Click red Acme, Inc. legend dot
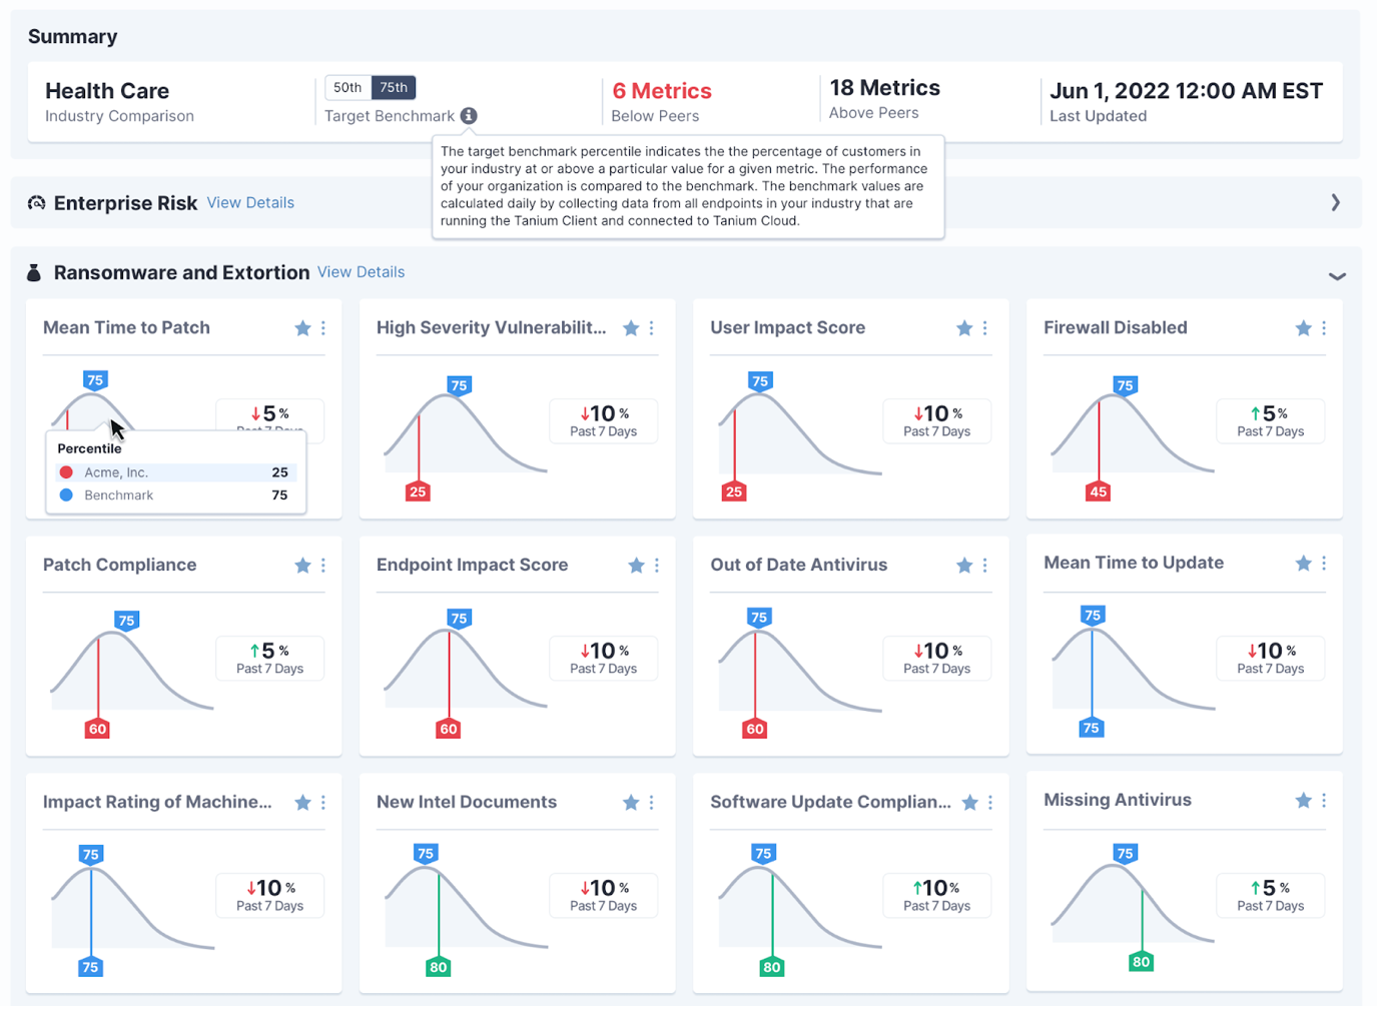 click(66, 472)
